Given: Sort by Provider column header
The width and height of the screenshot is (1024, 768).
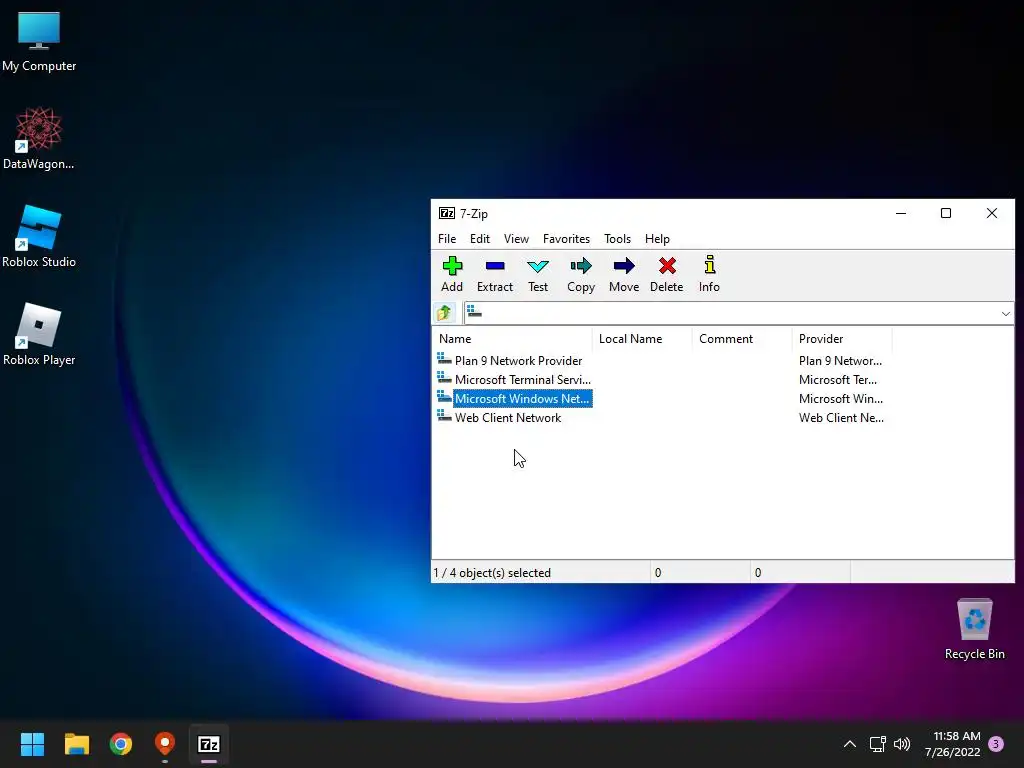Looking at the screenshot, I should coord(842,339).
